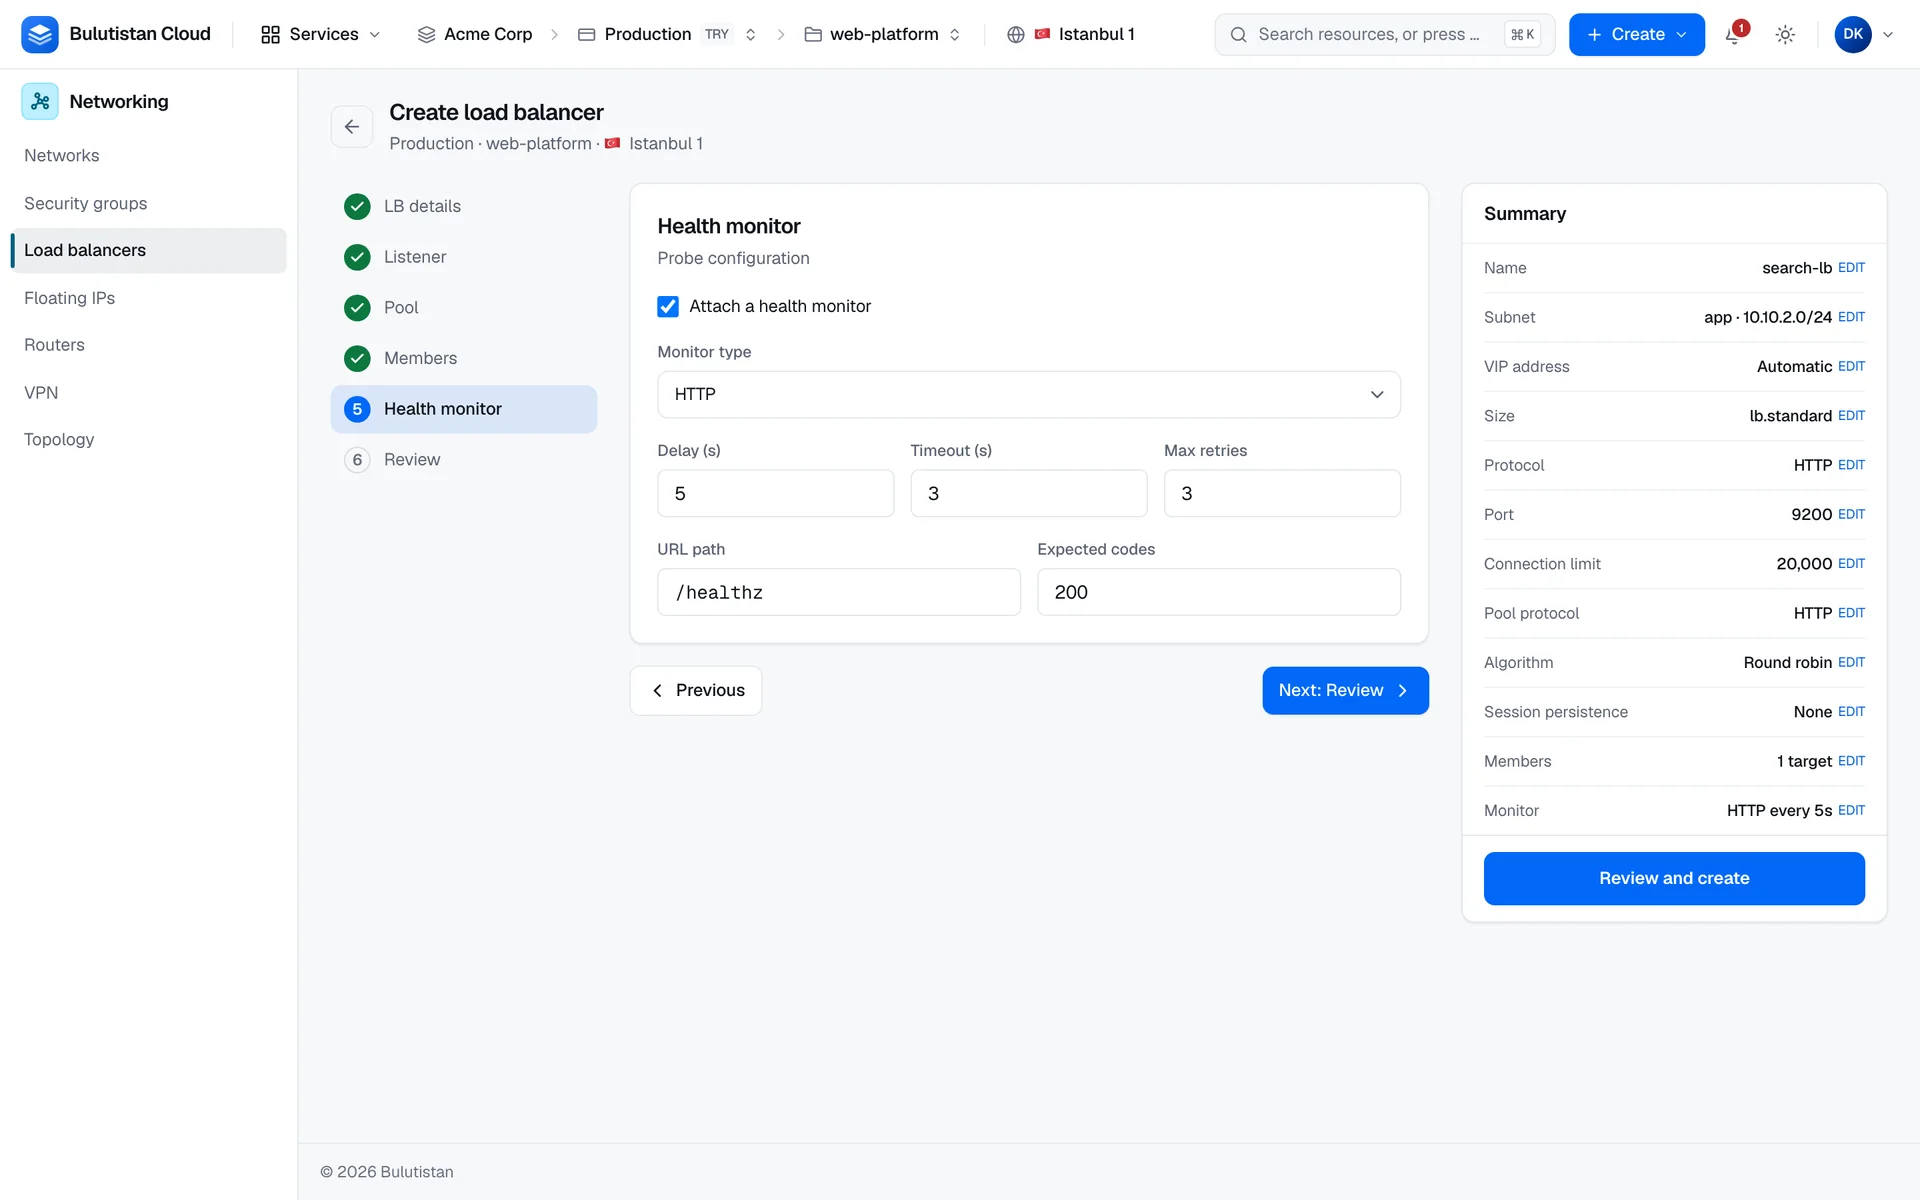Click the Delay (s) input field
The height and width of the screenshot is (1200, 1920).
coord(775,494)
